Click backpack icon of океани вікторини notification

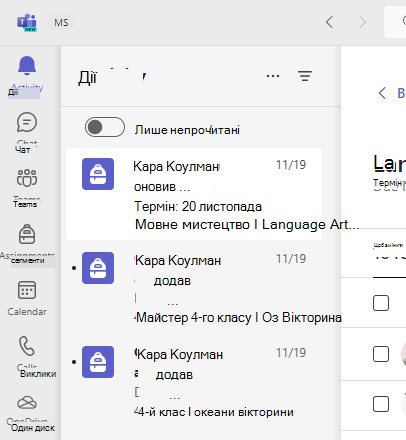click(98, 362)
